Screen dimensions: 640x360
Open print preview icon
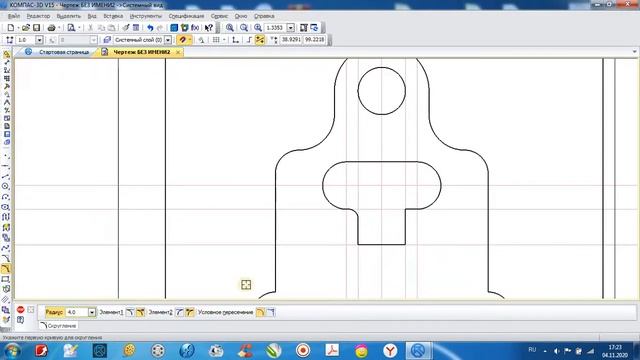[71, 28]
